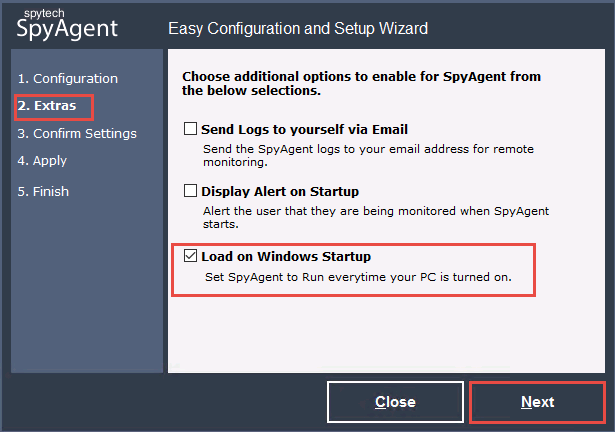Select step 1. Configuration in sidebar
615x432 pixels.
tap(67, 78)
